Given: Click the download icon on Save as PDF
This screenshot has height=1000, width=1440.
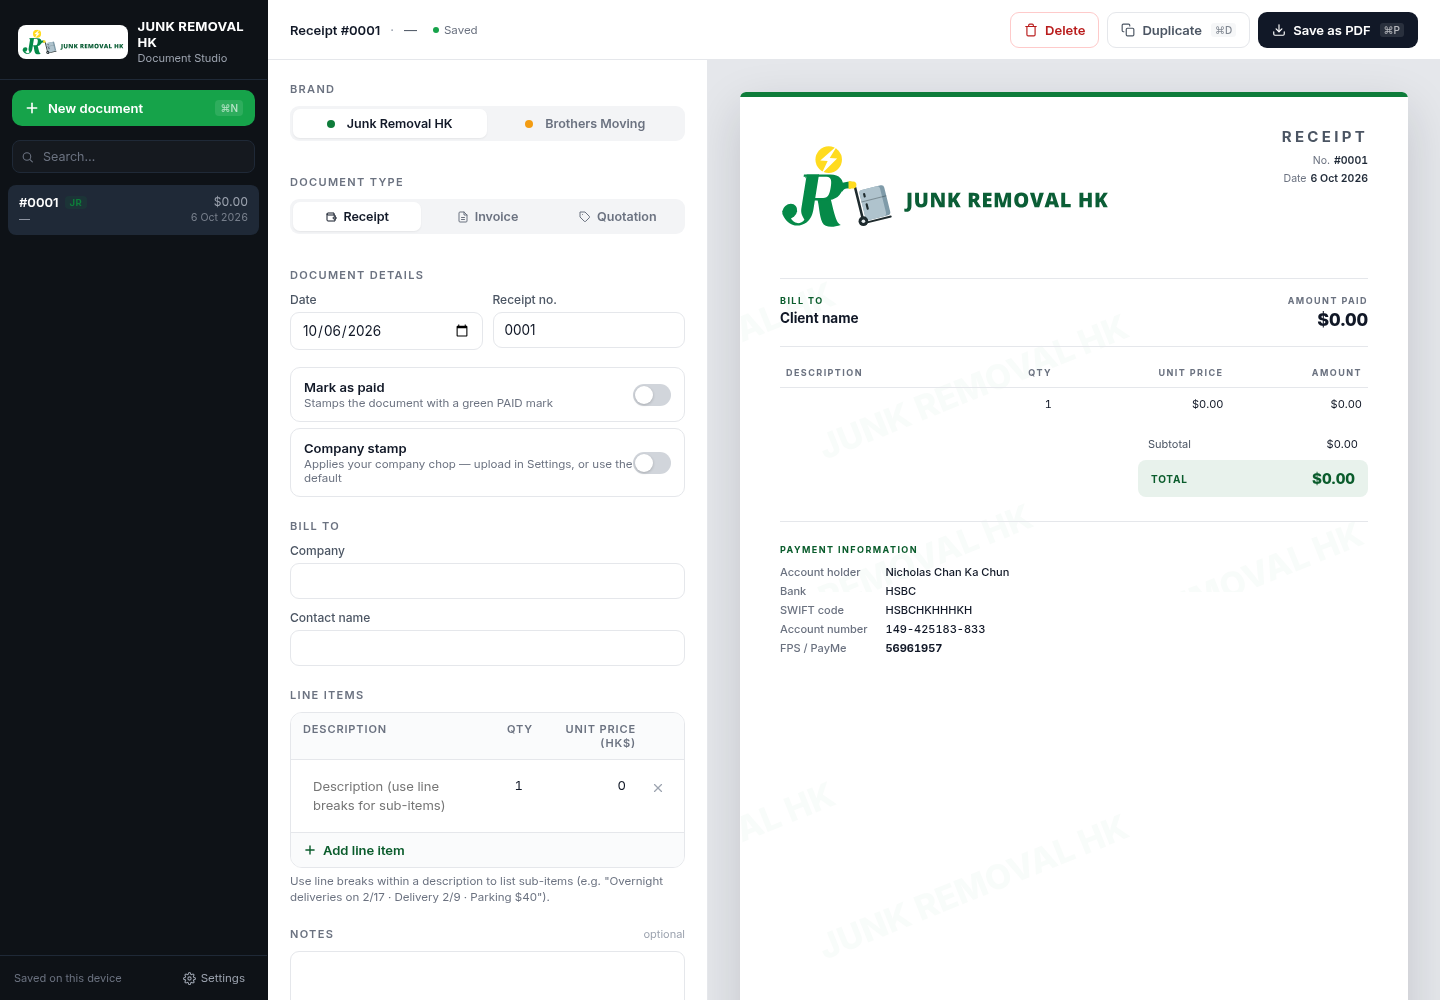Looking at the screenshot, I should [x=1279, y=30].
